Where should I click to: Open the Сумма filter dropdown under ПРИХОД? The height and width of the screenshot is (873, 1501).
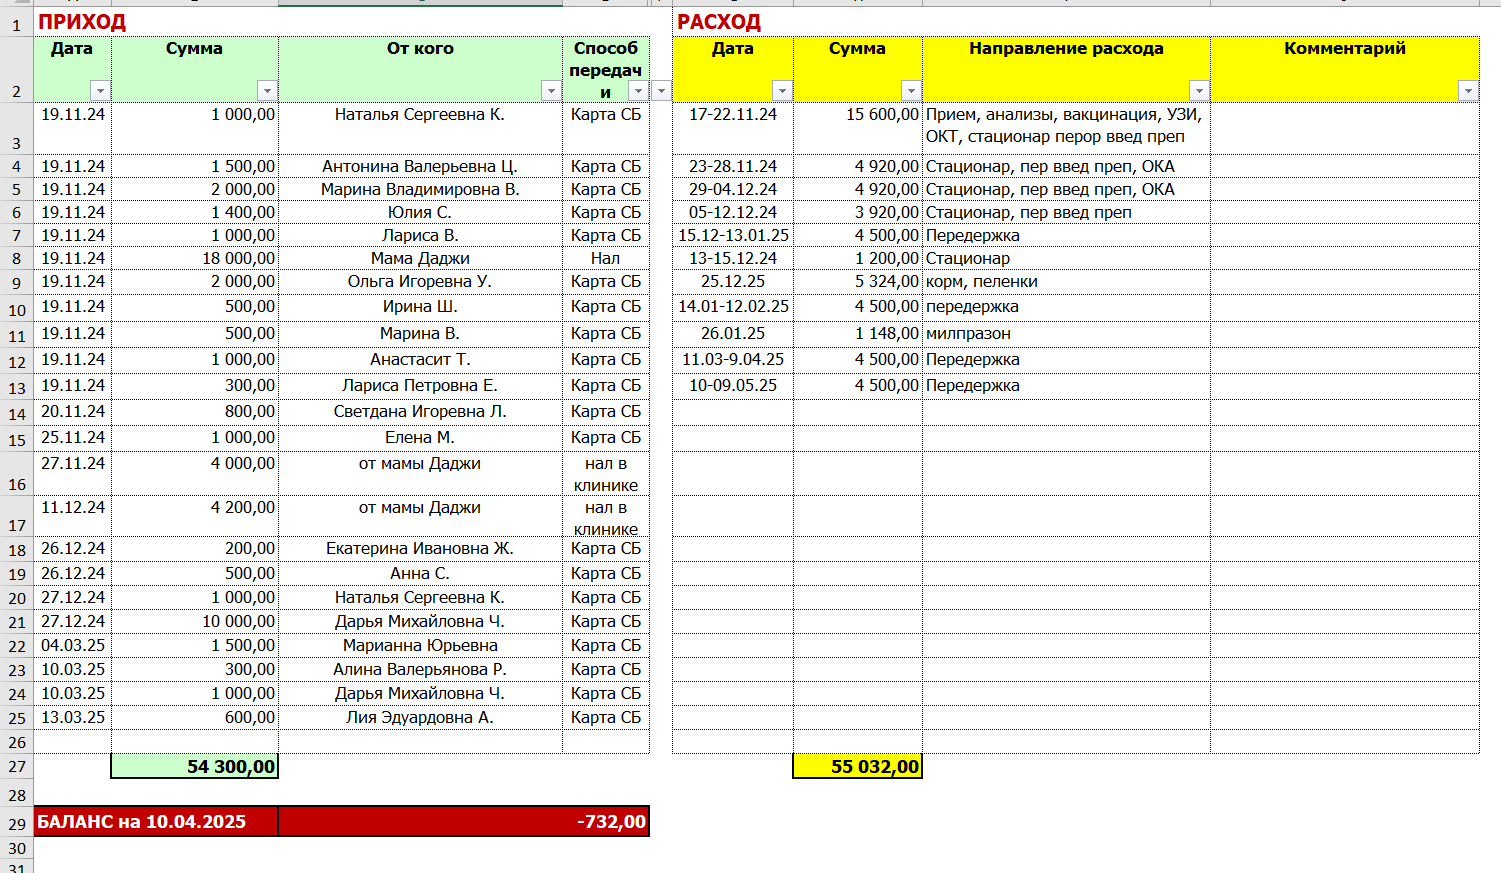266,91
